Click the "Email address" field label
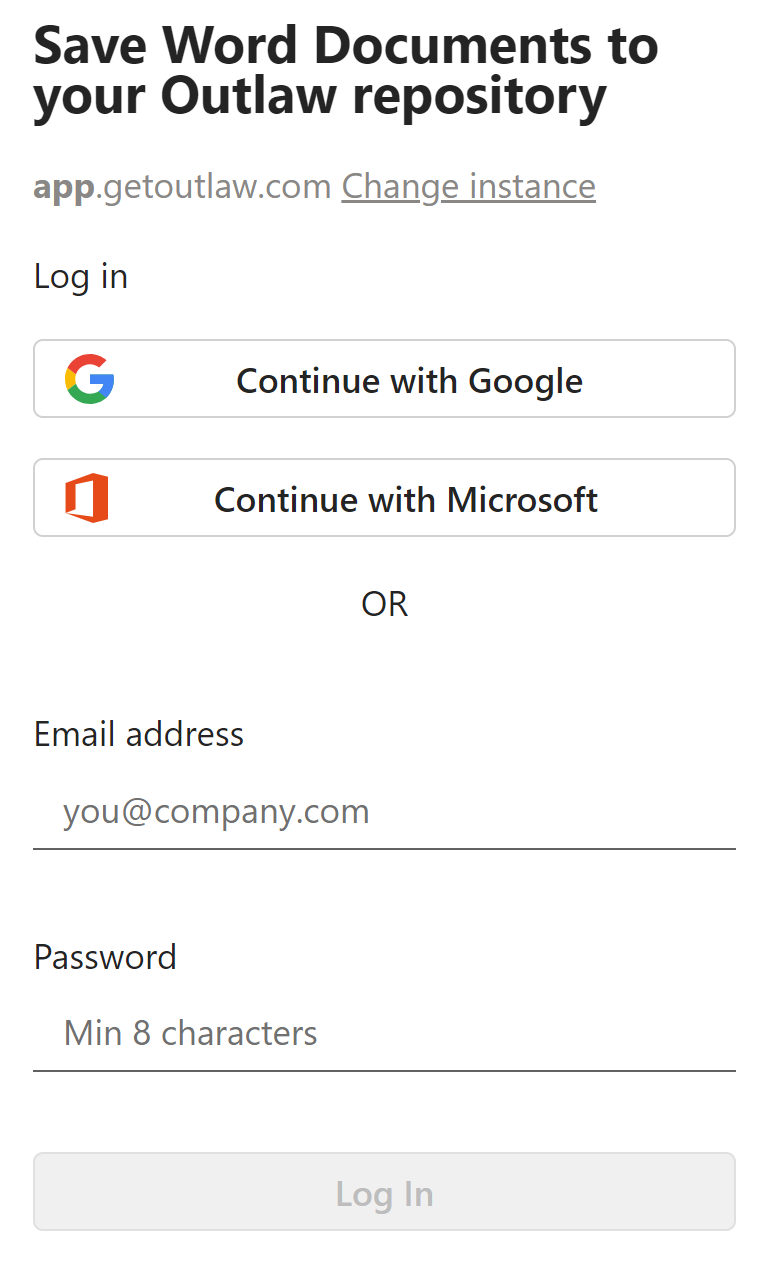Screen dimensions: 768x1264 (x=139, y=734)
